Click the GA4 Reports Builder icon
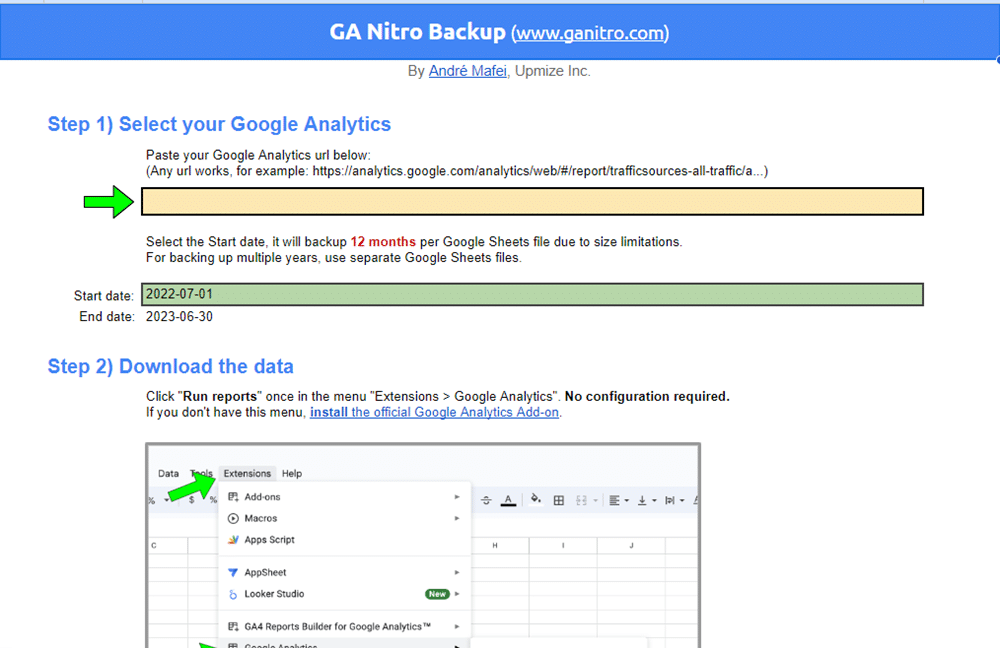Screen dimensions: 1000x648 pos(232,627)
